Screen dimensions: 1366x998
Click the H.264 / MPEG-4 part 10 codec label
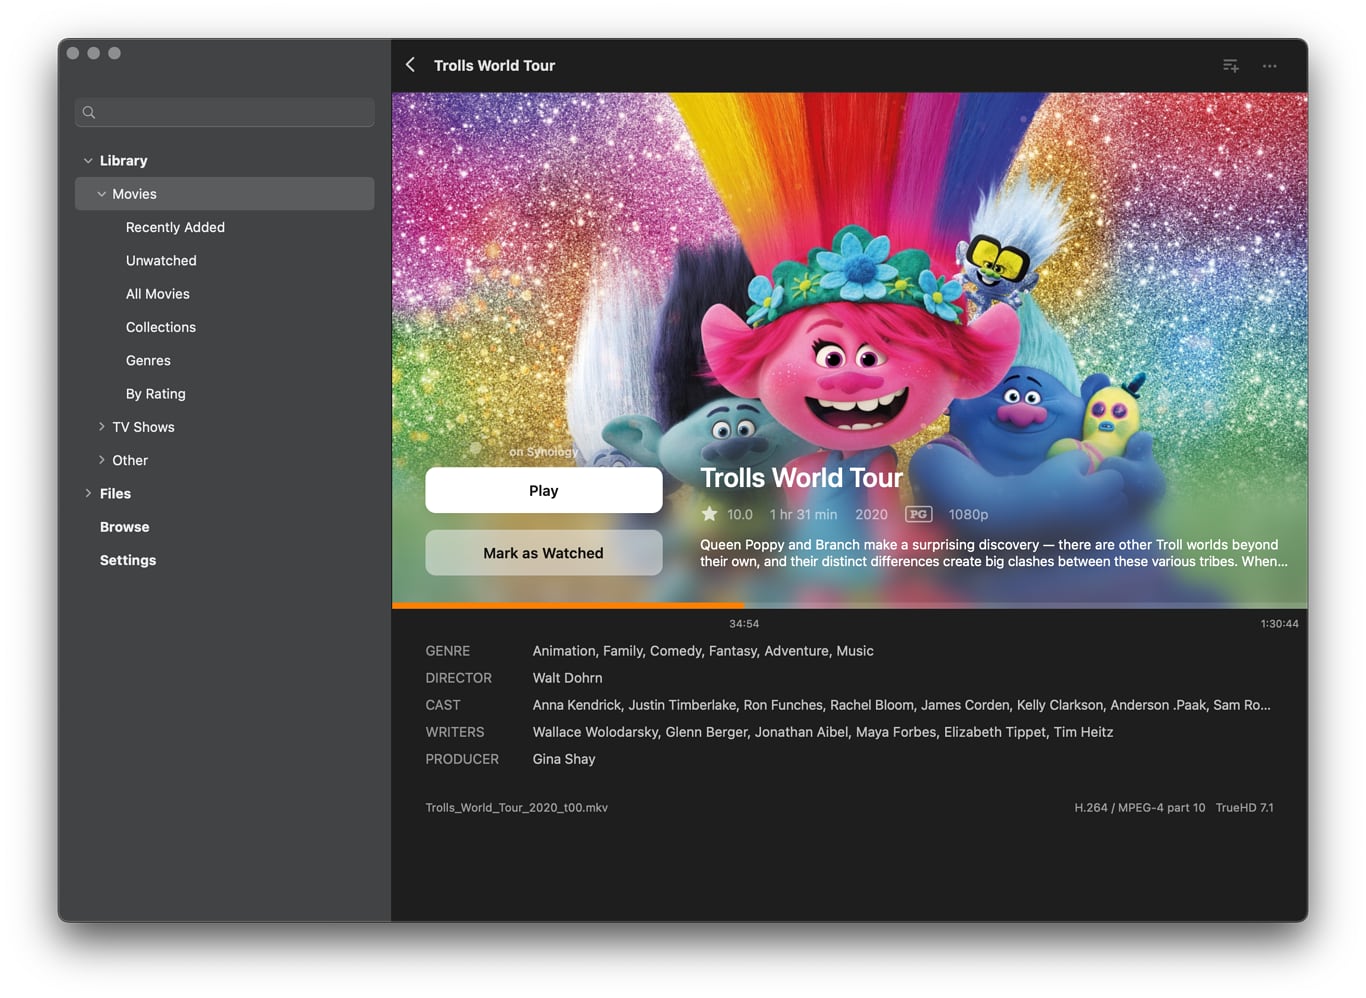coord(1140,808)
